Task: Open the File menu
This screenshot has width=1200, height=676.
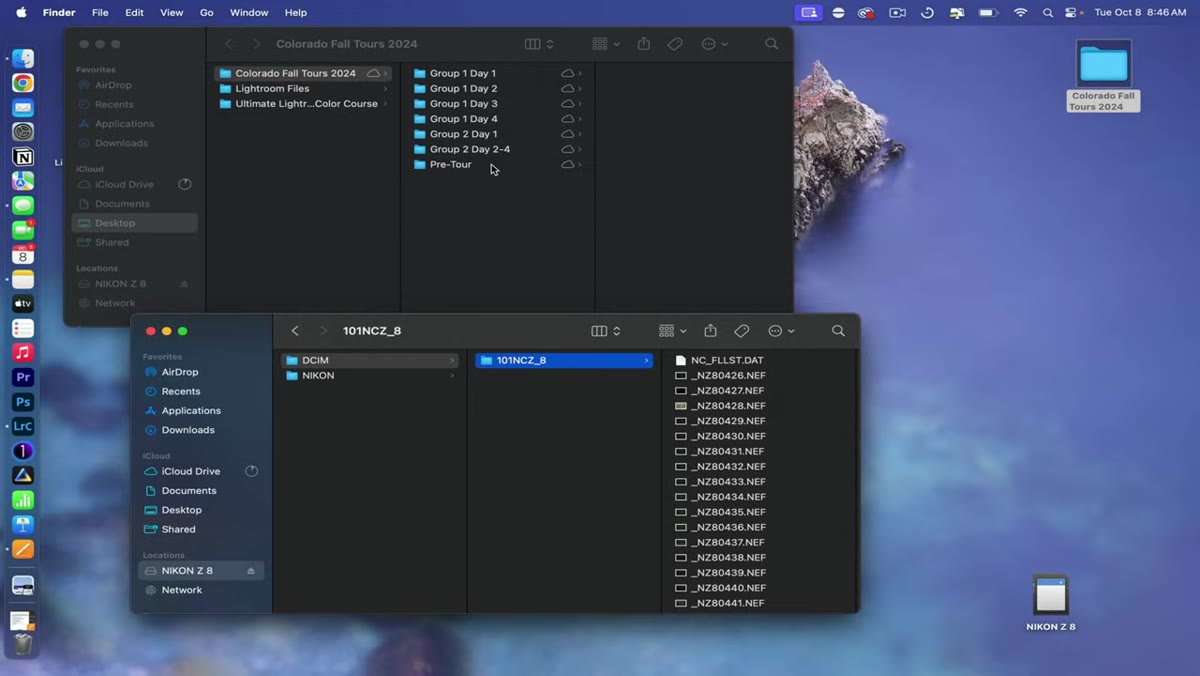Action: (x=100, y=13)
